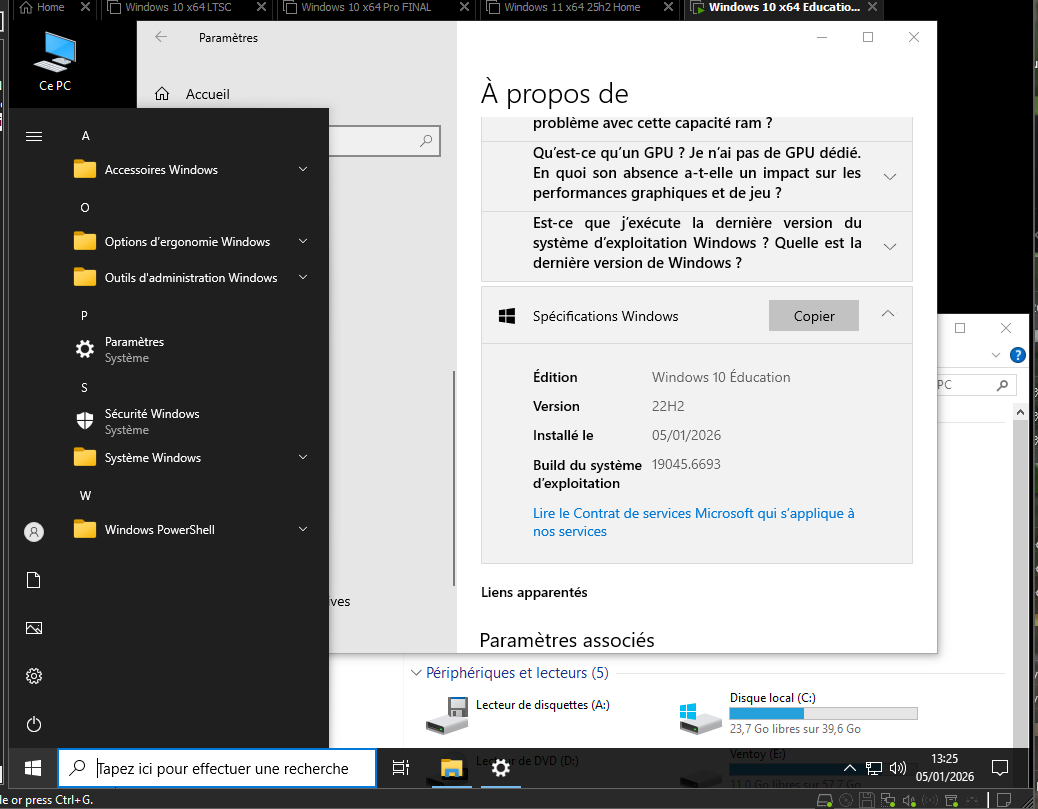Open the Windows PowerShell folder icon
Screen dimensions: 1038x809
click(x=85, y=530)
